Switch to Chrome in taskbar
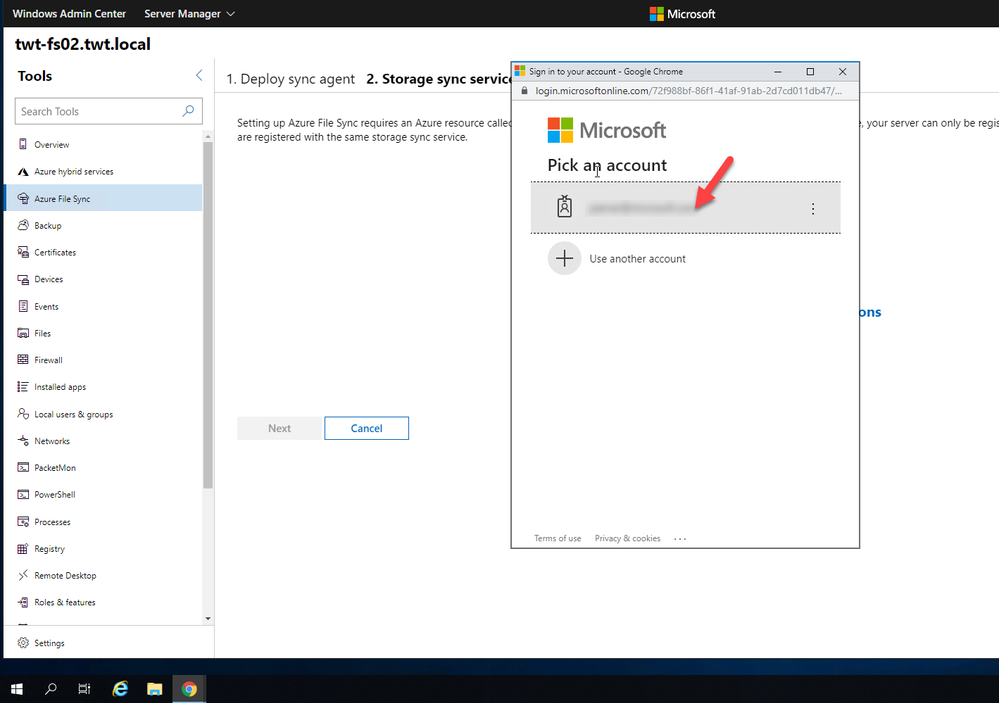Image resolution: width=999 pixels, height=703 pixels. [189, 689]
